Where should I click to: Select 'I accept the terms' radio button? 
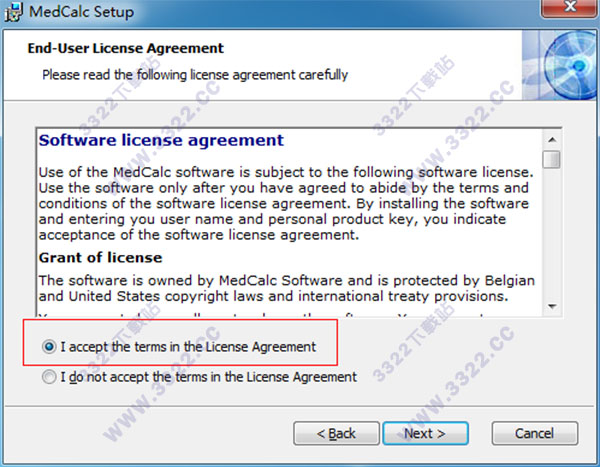click(x=49, y=347)
